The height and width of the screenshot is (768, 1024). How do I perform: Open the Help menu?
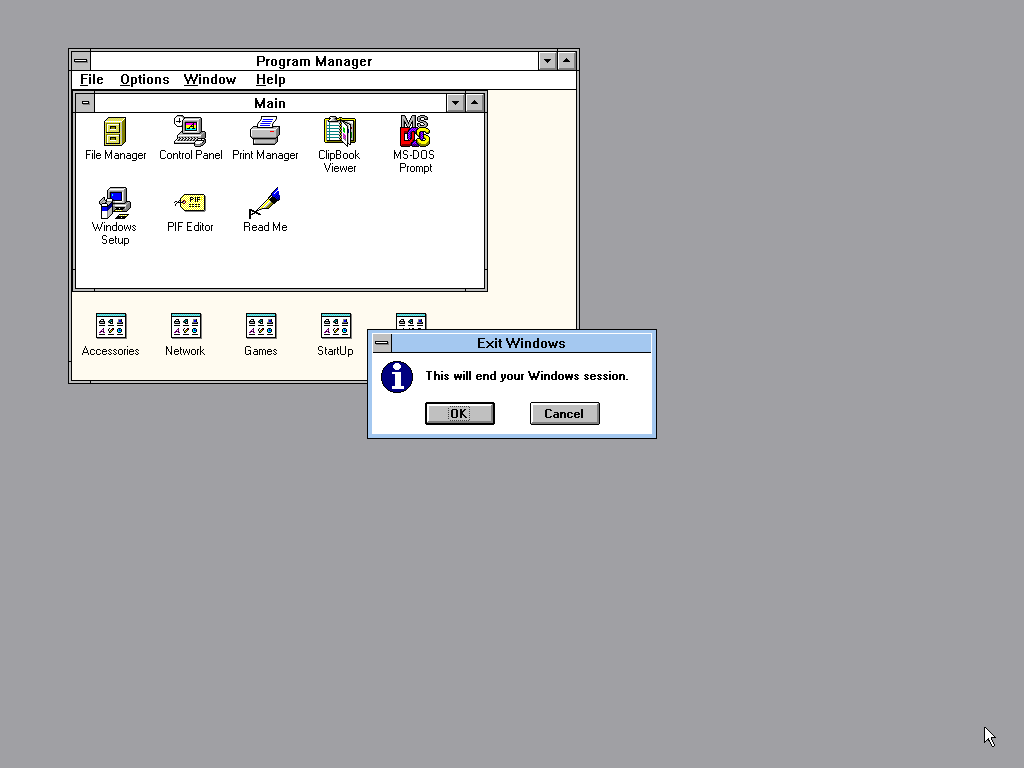(270, 80)
